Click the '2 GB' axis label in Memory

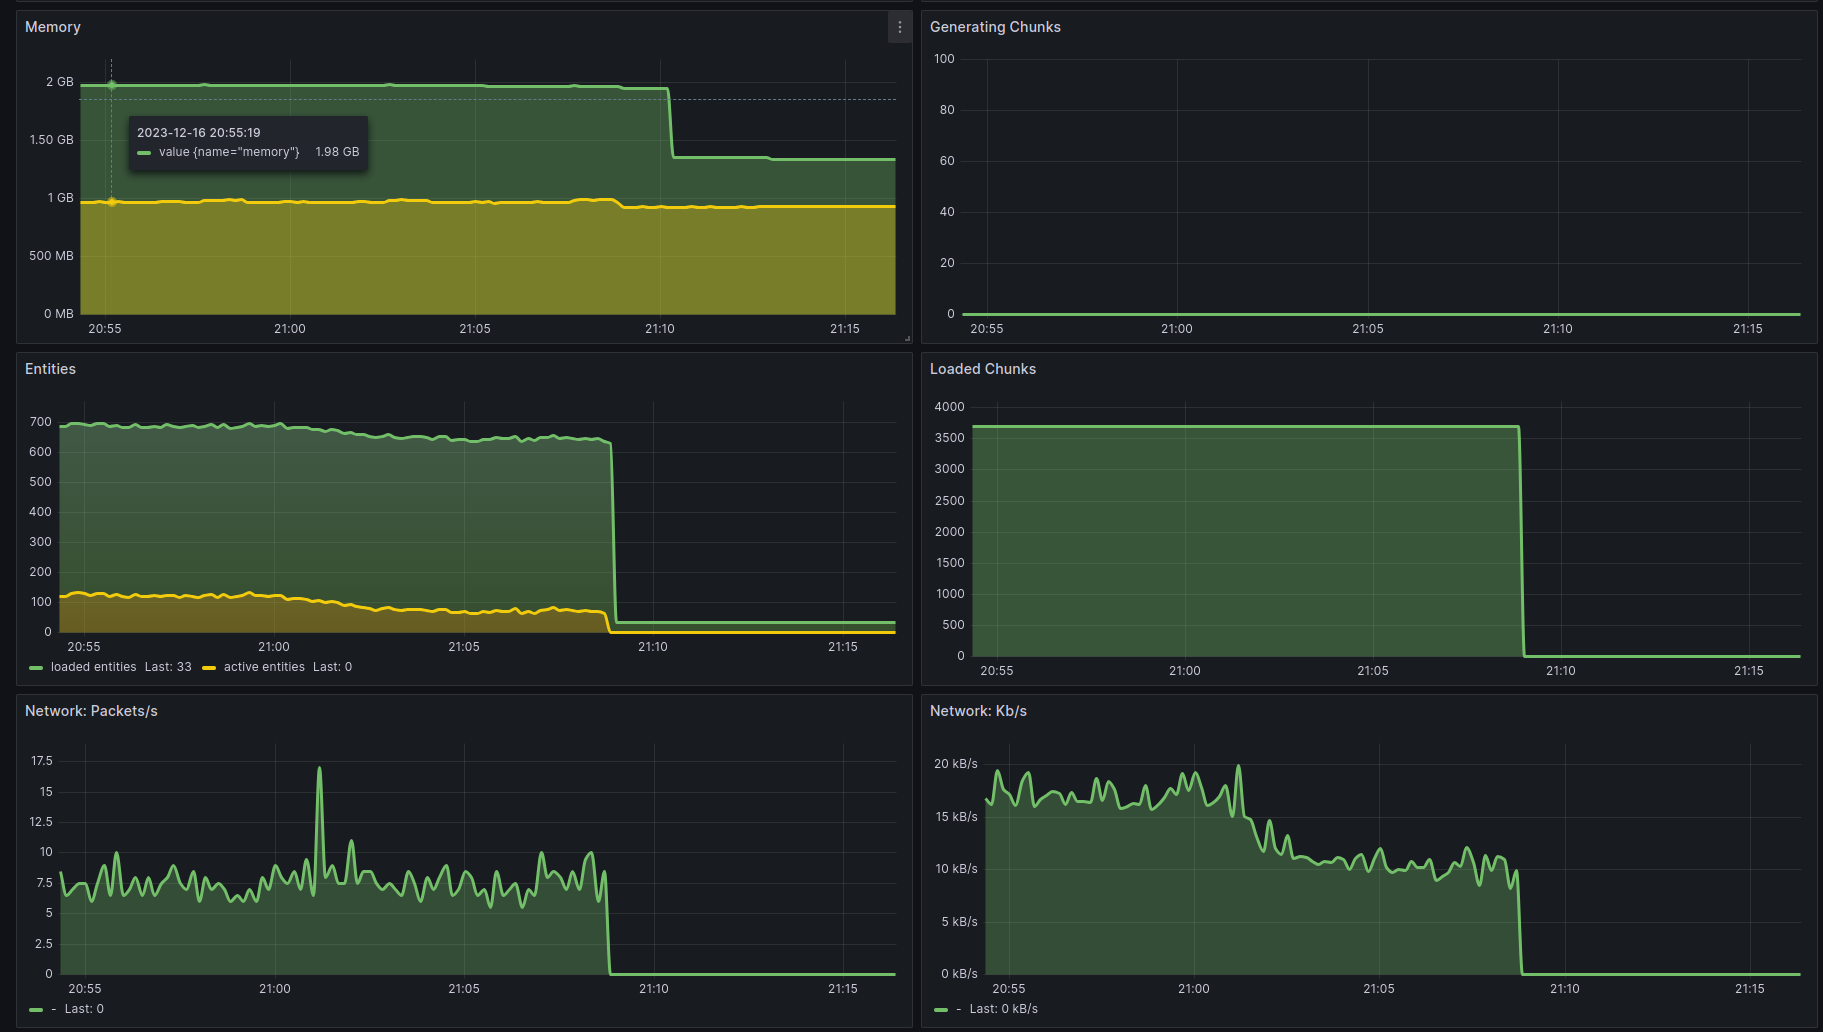click(x=60, y=82)
